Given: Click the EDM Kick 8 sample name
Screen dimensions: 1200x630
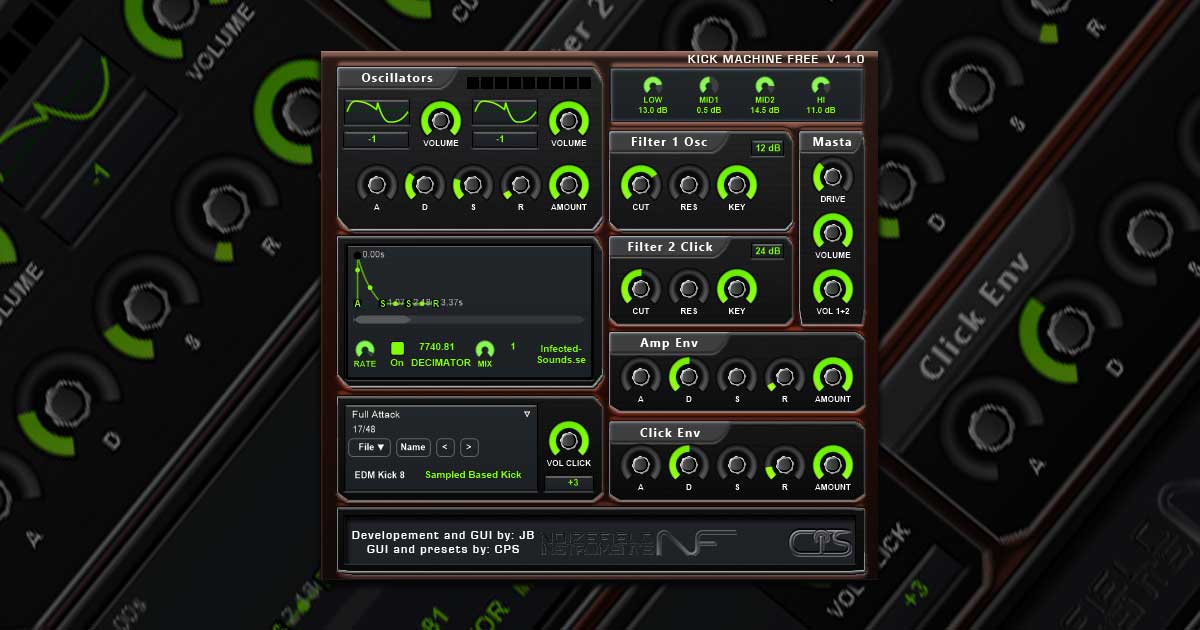Looking at the screenshot, I should click(x=380, y=475).
